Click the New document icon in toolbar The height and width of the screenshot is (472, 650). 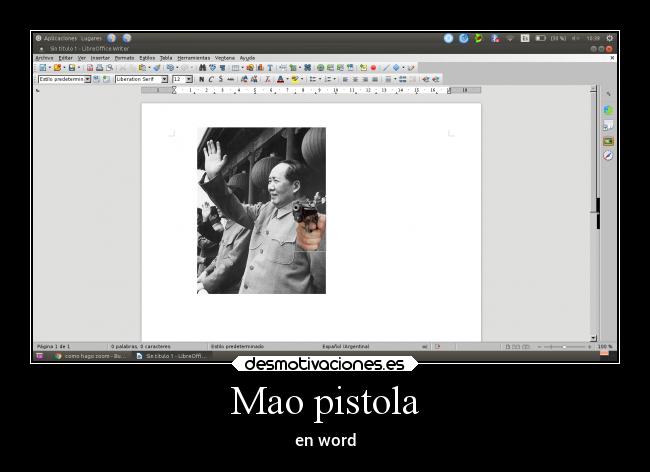click(x=43, y=68)
